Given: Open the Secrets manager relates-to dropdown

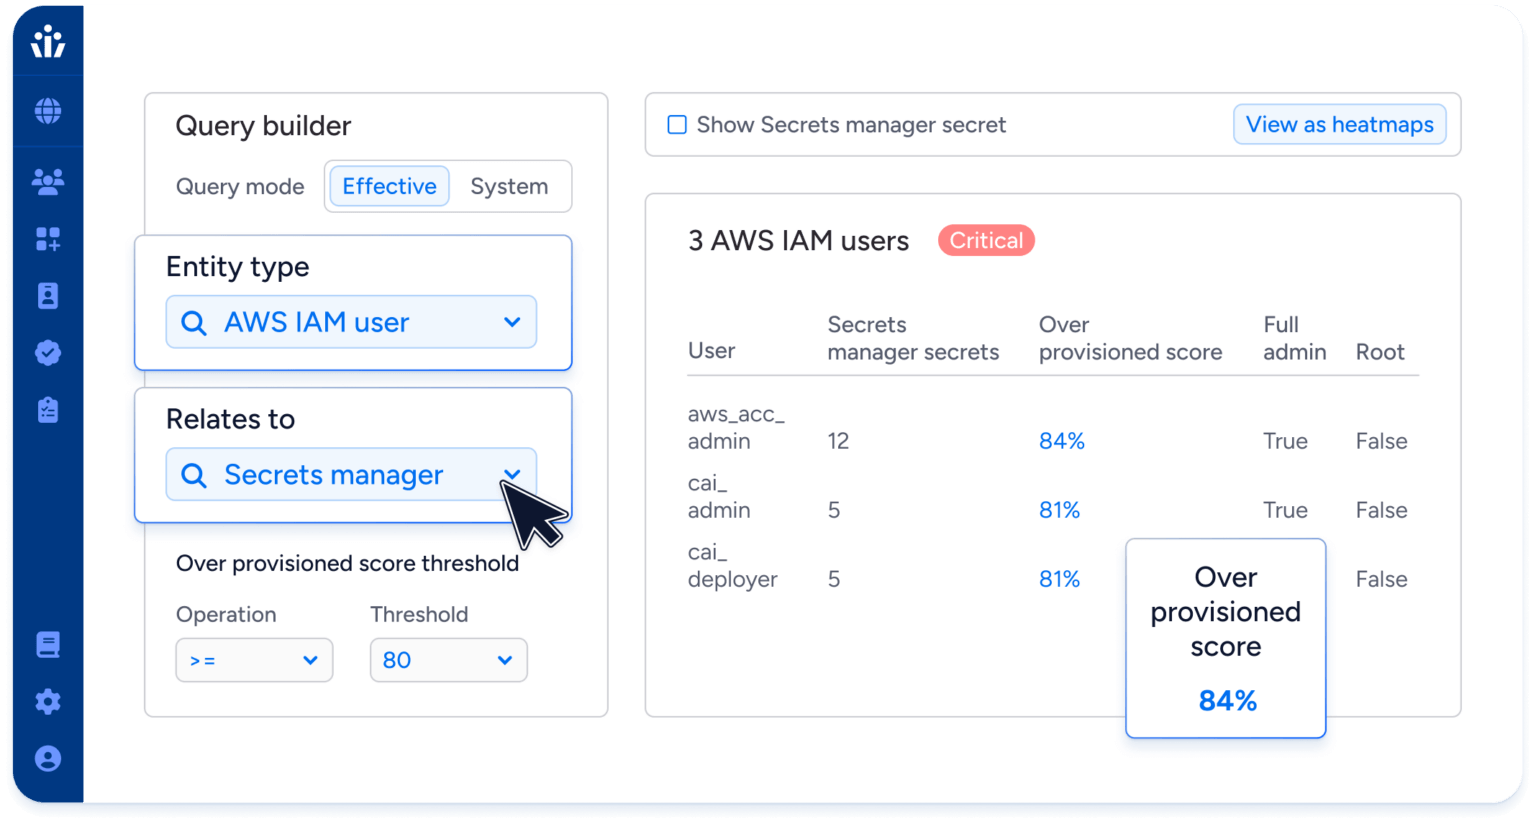Looking at the screenshot, I should 351,475.
